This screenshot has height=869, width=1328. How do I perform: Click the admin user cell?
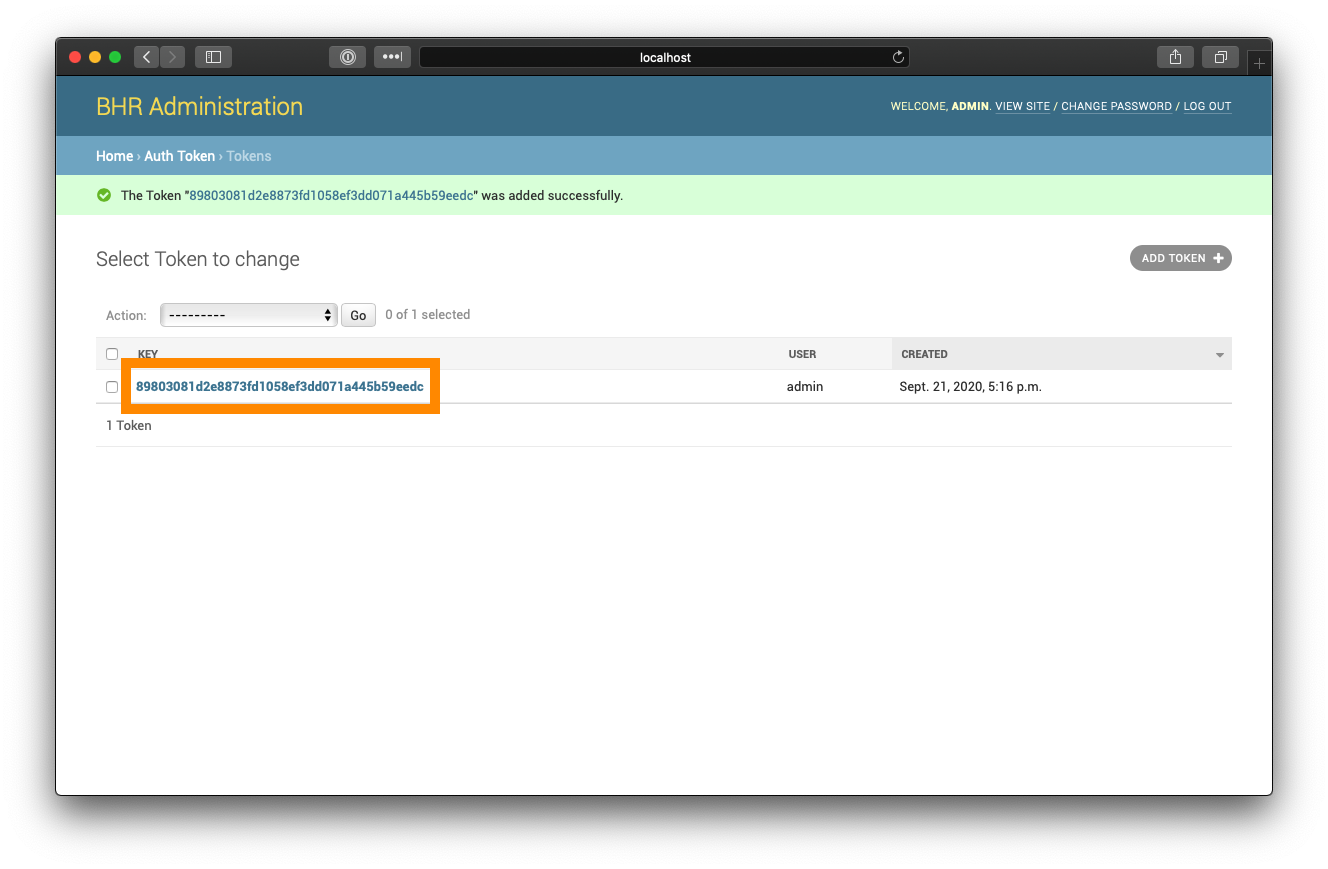click(805, 386)
